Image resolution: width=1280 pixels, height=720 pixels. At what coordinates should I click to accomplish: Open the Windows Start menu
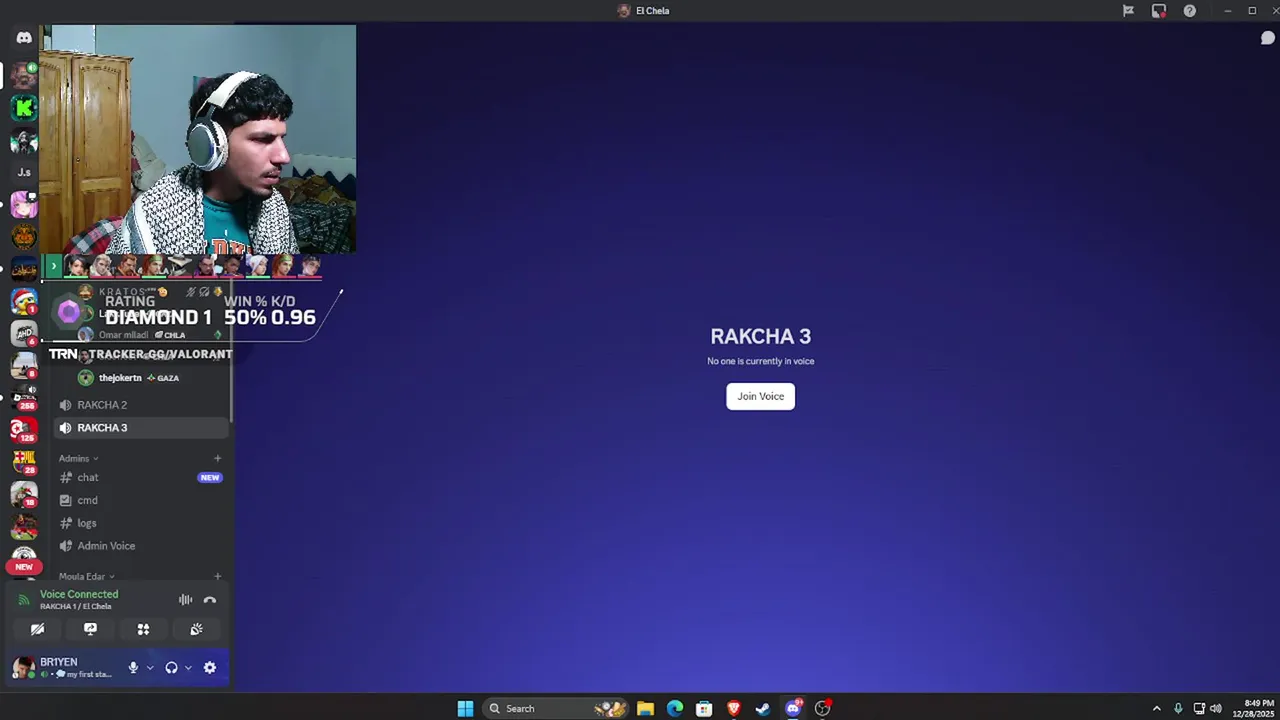(465, 708)
